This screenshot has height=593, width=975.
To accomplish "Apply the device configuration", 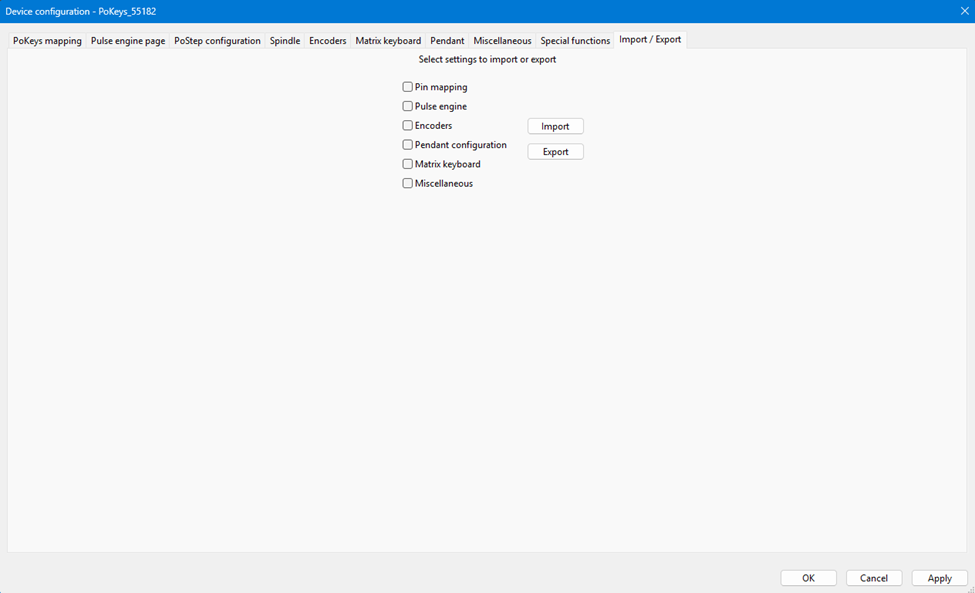I will pos(939,578).
